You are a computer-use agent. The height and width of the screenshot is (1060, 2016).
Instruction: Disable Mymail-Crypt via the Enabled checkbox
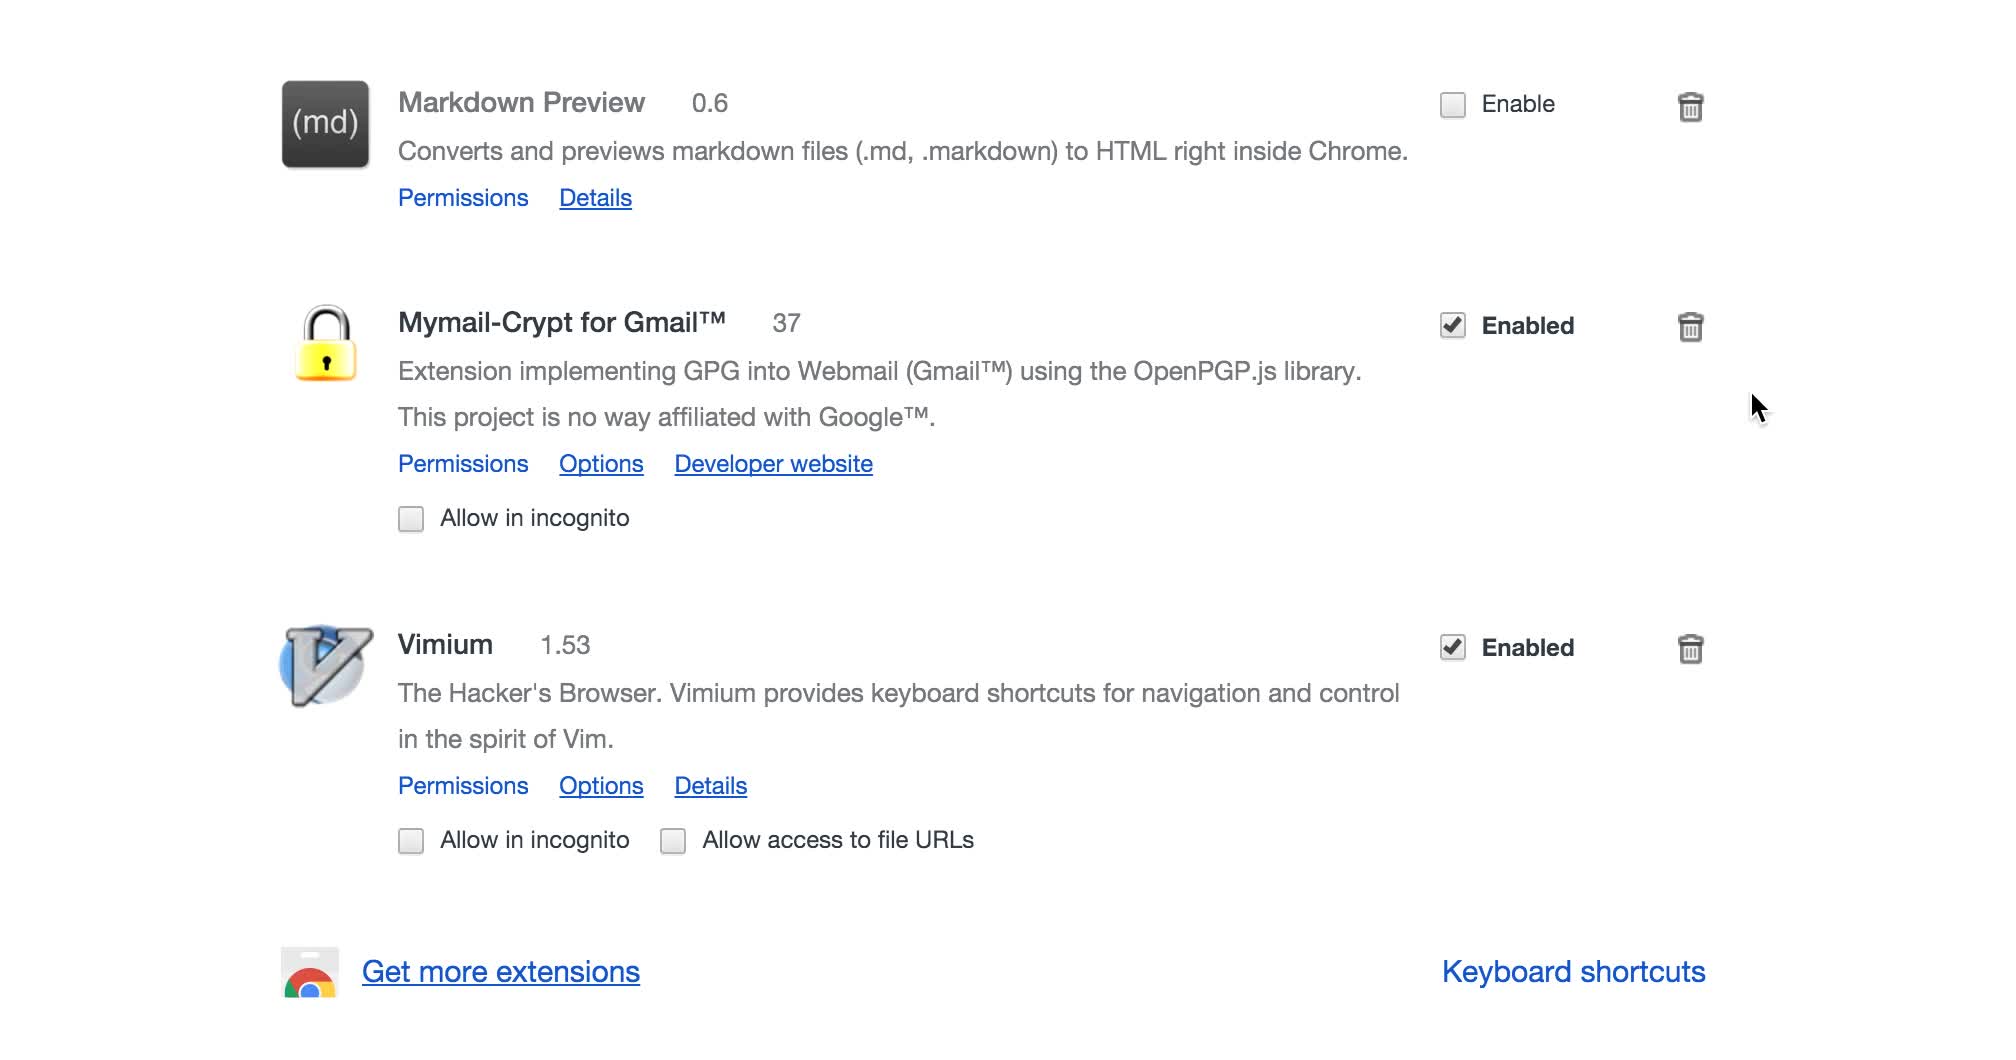click(1452, 325)
